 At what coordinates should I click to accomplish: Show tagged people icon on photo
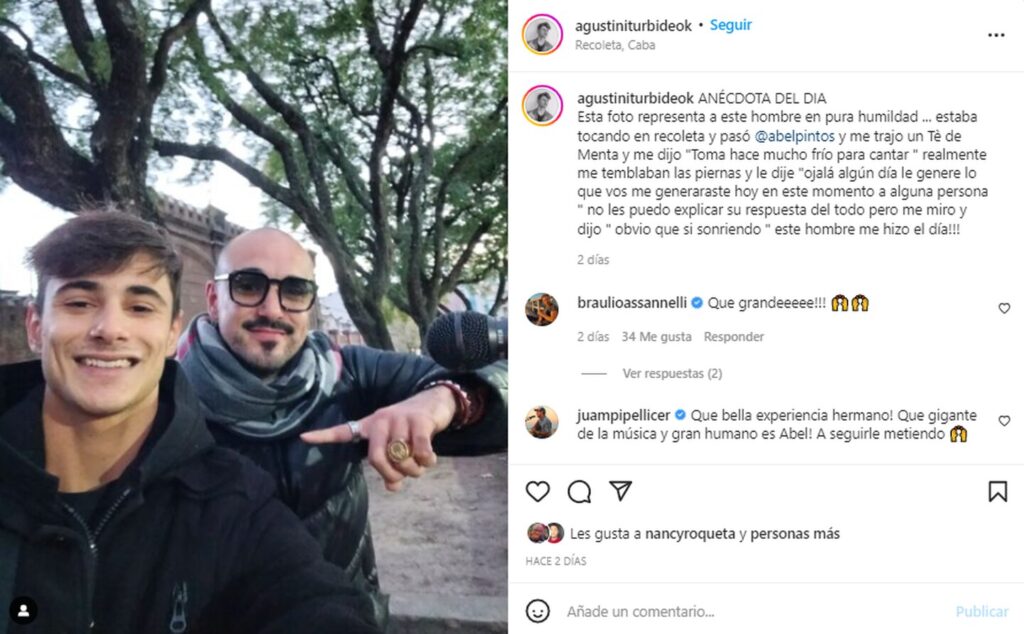click(24, 610)
